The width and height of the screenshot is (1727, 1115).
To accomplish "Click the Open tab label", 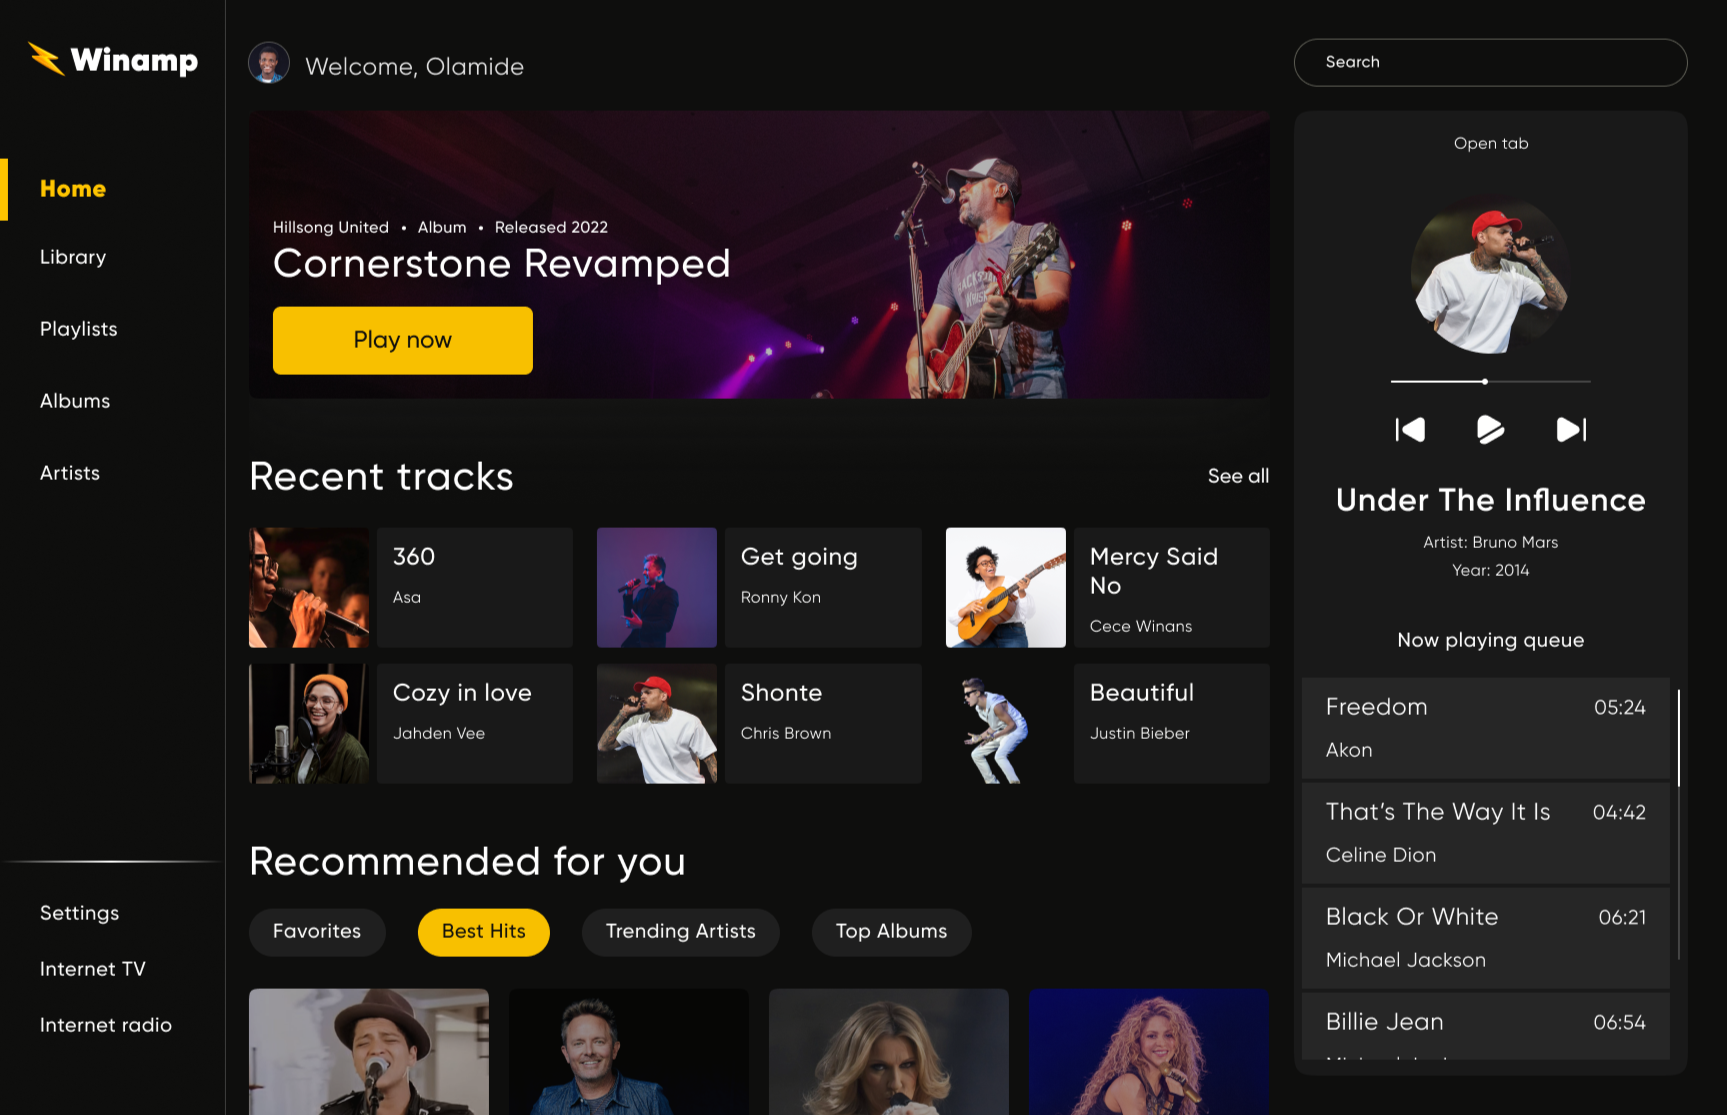I will point(1491,144).
